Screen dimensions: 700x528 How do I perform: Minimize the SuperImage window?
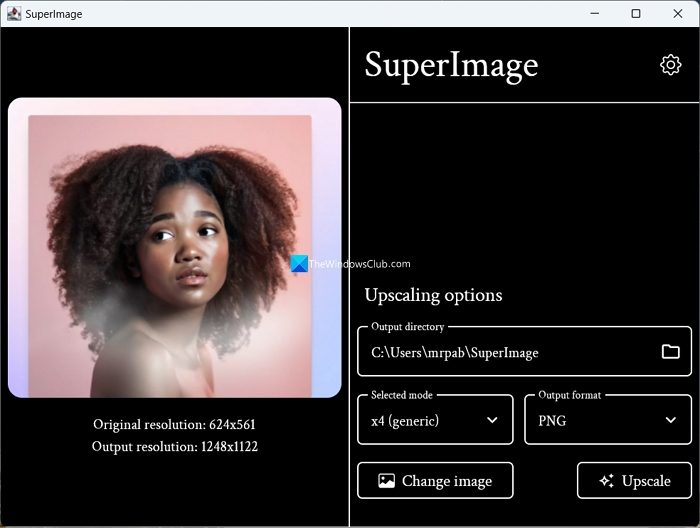[x=595, y=13]
